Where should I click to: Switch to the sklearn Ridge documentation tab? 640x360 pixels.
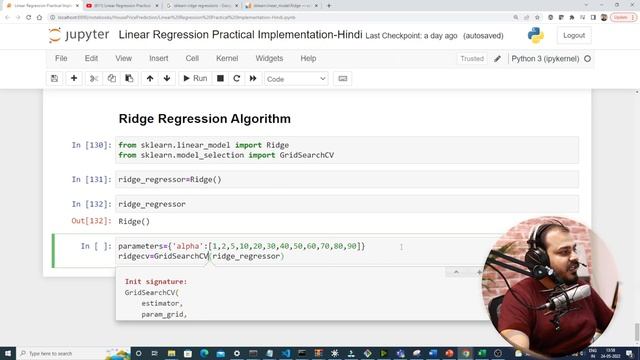tap(282, 6)
